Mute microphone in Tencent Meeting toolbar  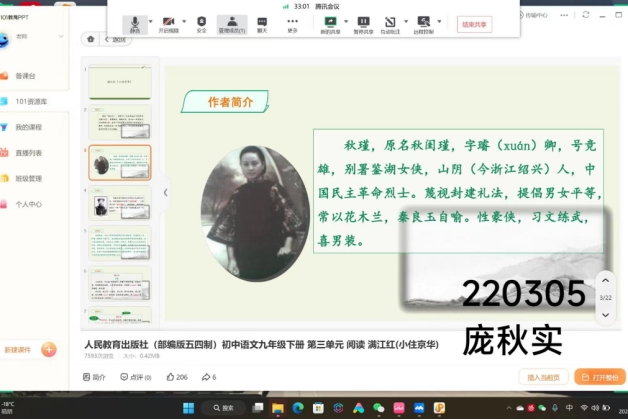pos(133,22)
